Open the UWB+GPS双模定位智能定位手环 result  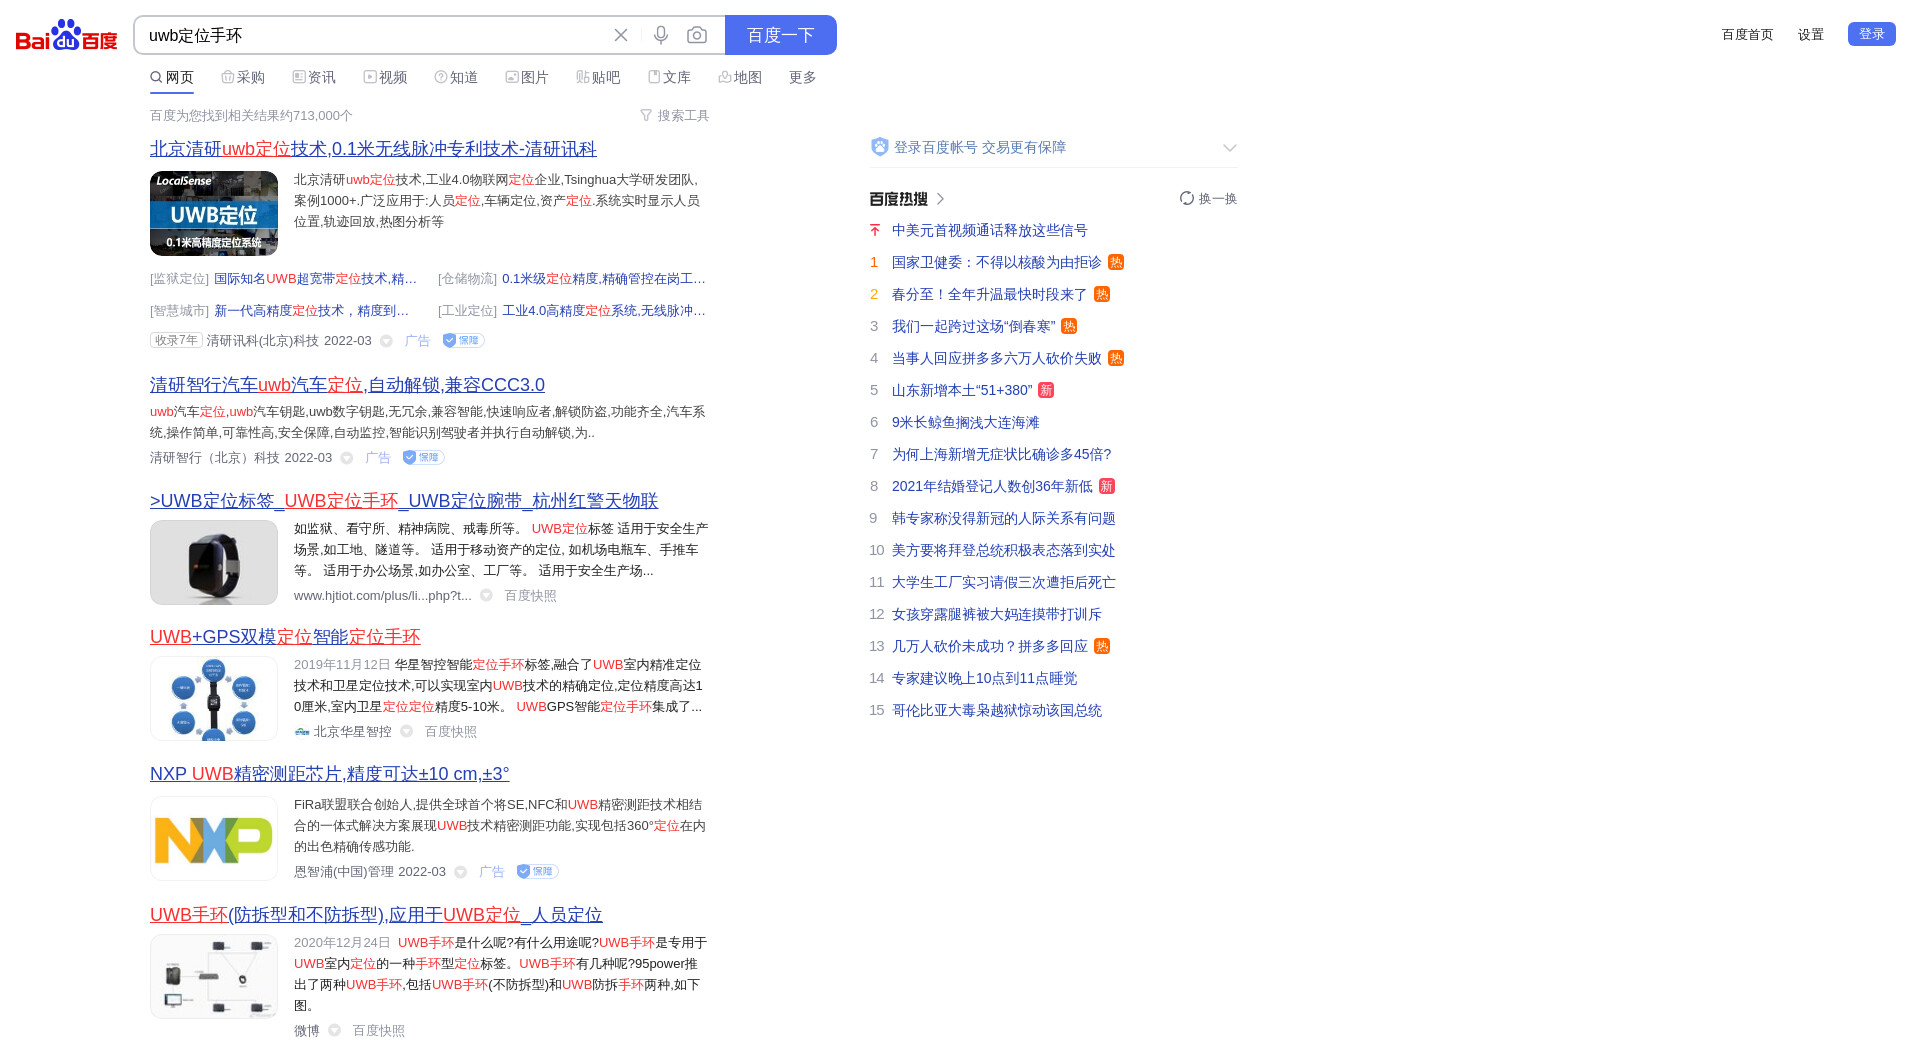coord(285,637)
